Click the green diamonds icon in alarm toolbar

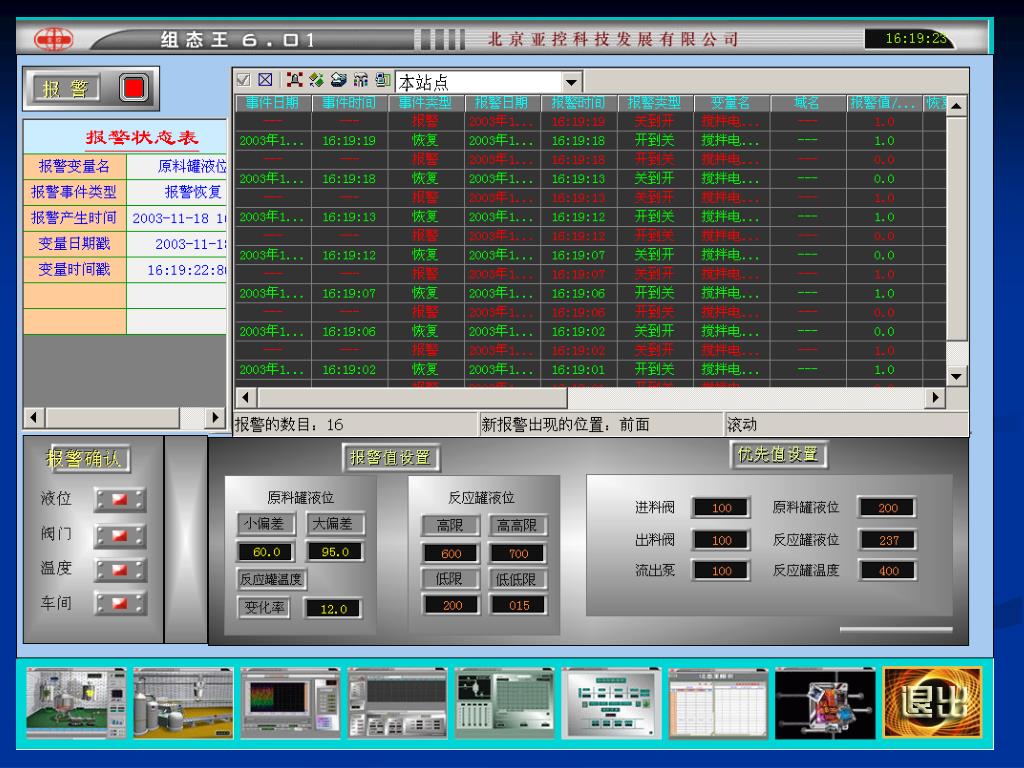pos(317,80)
